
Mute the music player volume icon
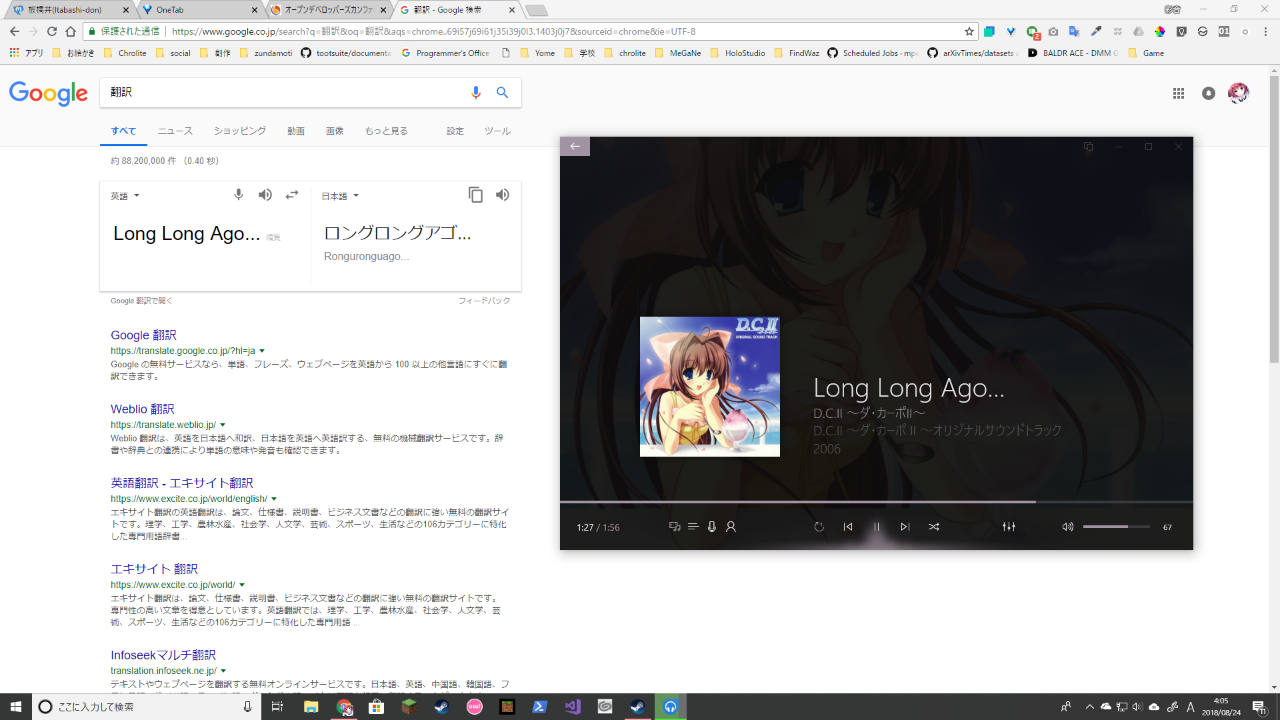(1067, 527)
